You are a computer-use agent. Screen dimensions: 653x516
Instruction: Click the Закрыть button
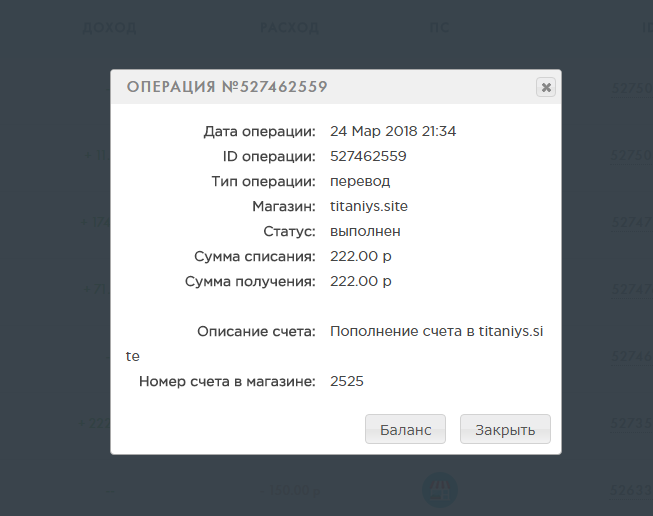[x=505, y=429]
